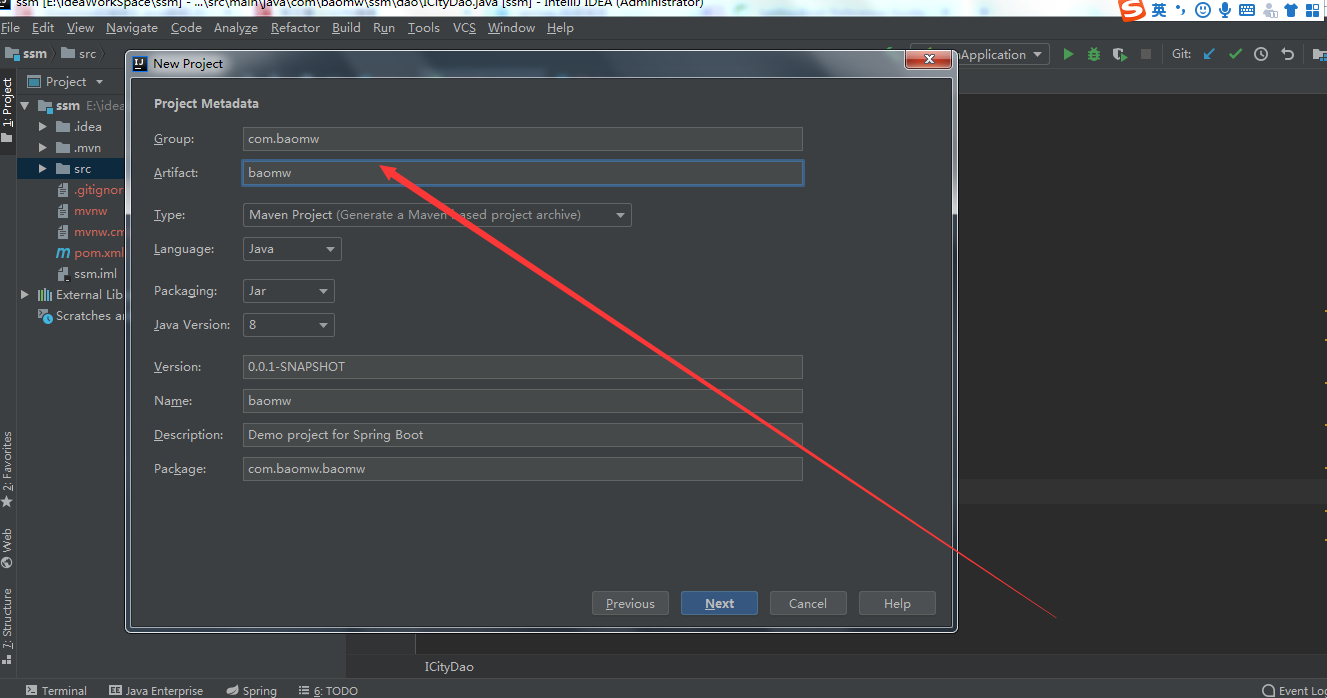Run the application with the green play icon
The image size is (1327, 698).
tap(1068, 54)
